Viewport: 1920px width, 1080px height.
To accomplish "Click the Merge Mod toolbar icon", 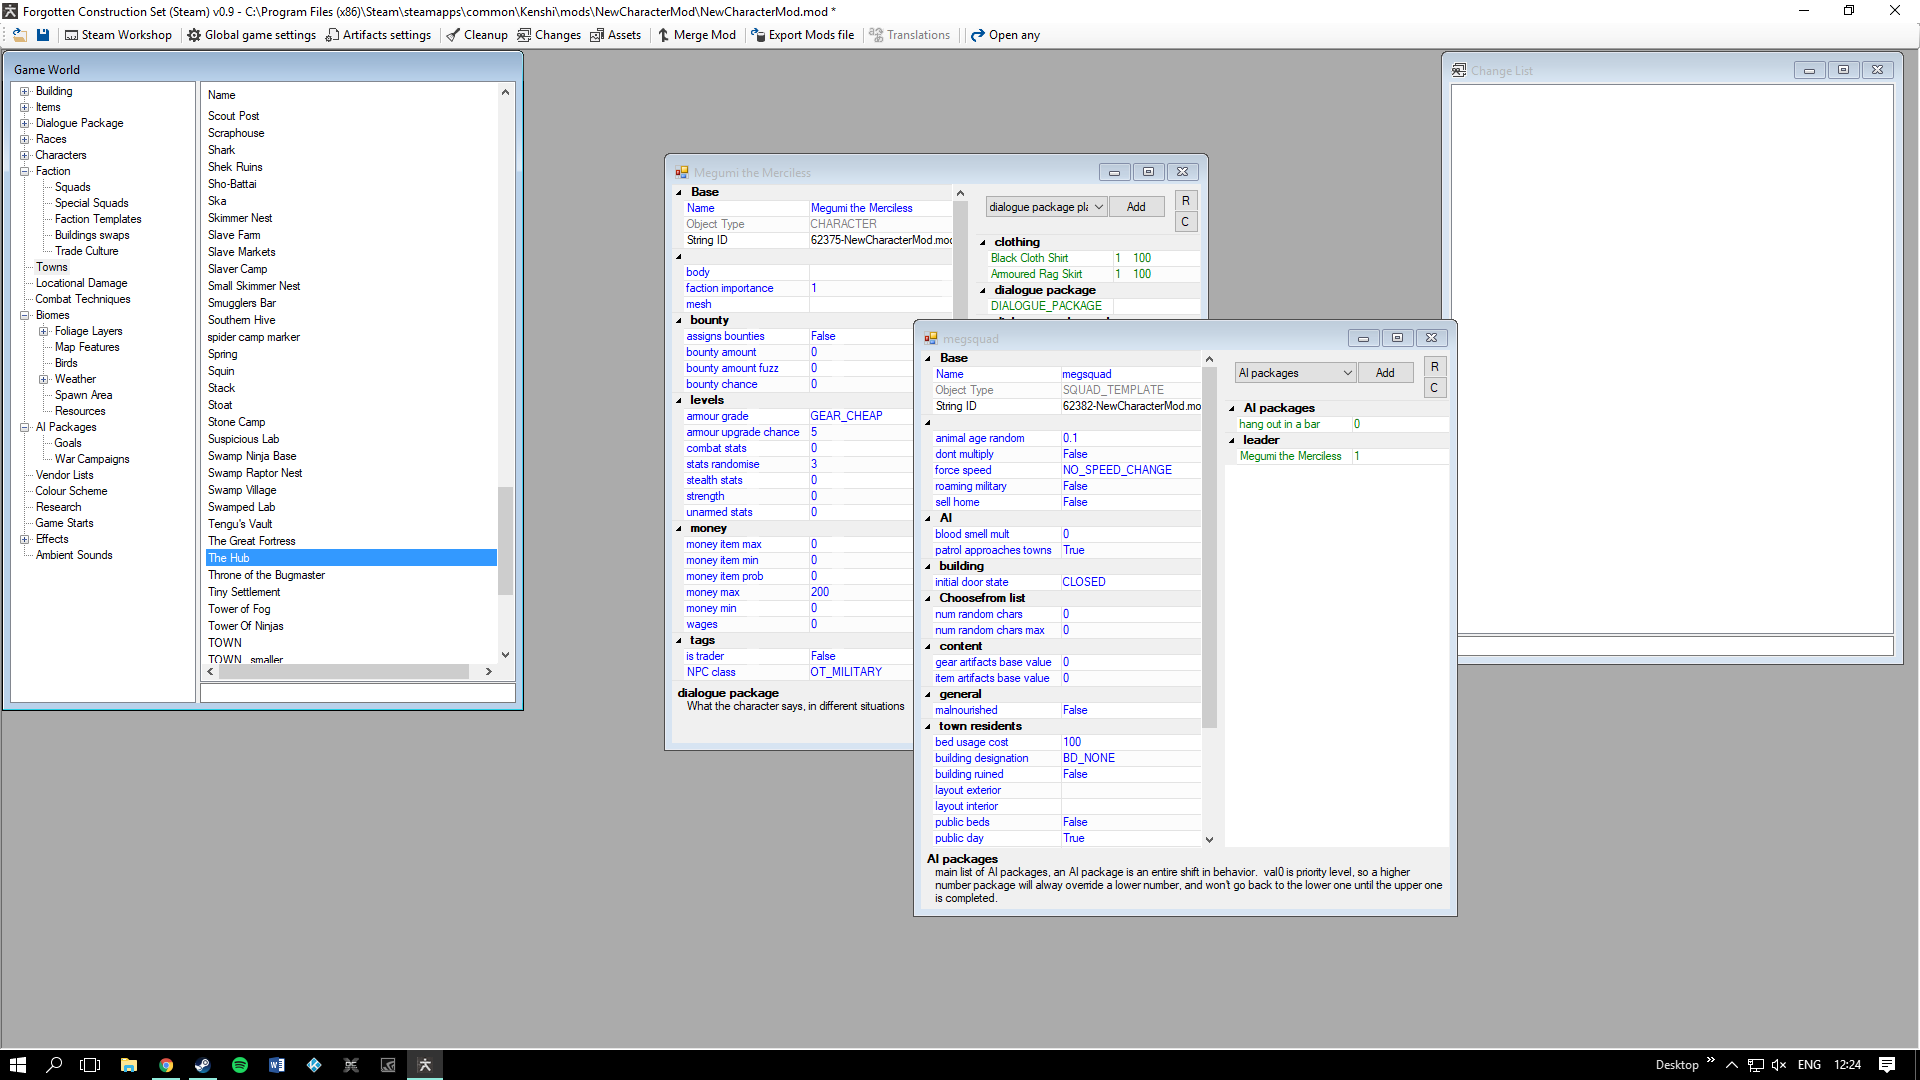I will (663, 35).
